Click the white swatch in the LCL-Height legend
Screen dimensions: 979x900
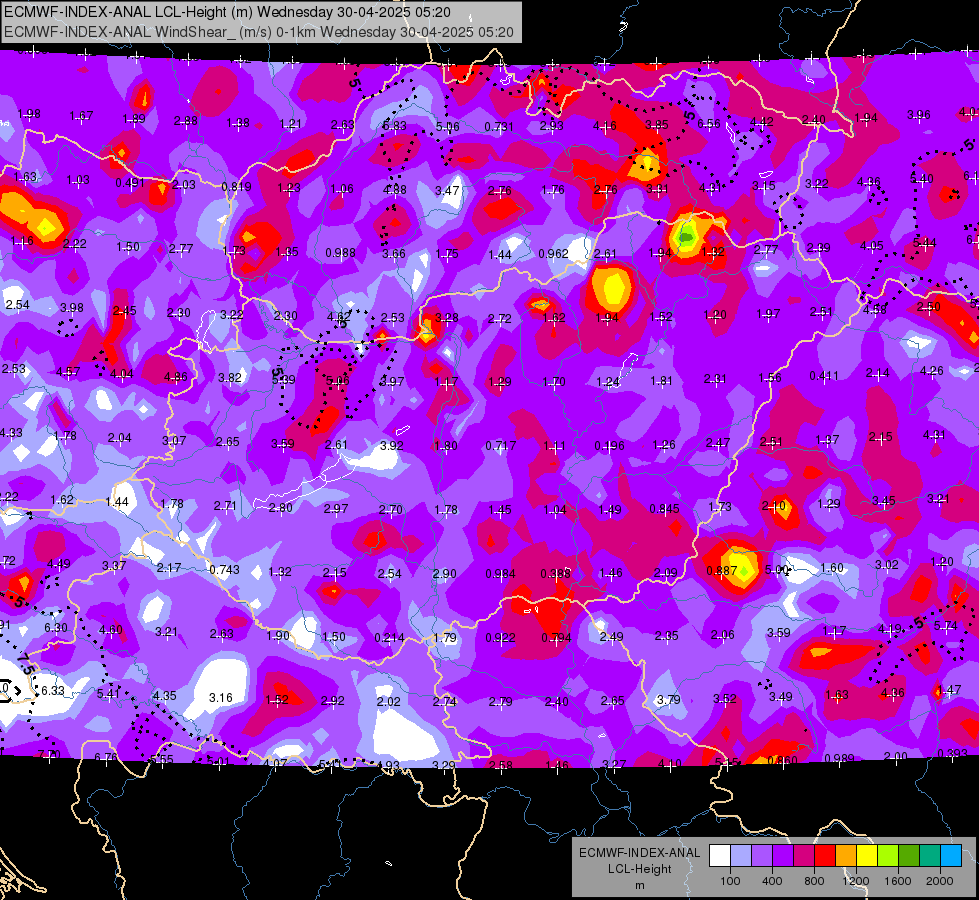pos(720,856)
